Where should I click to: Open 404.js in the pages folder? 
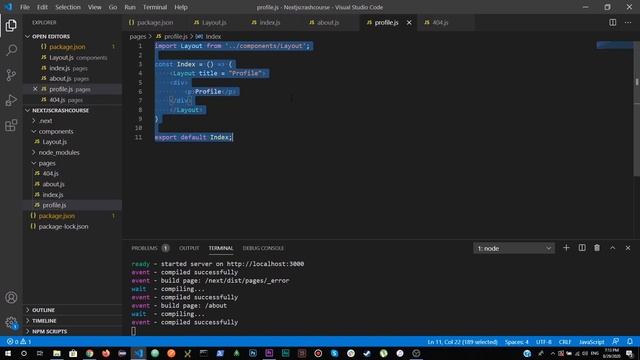pyautogui.click(x=50, y=173)
